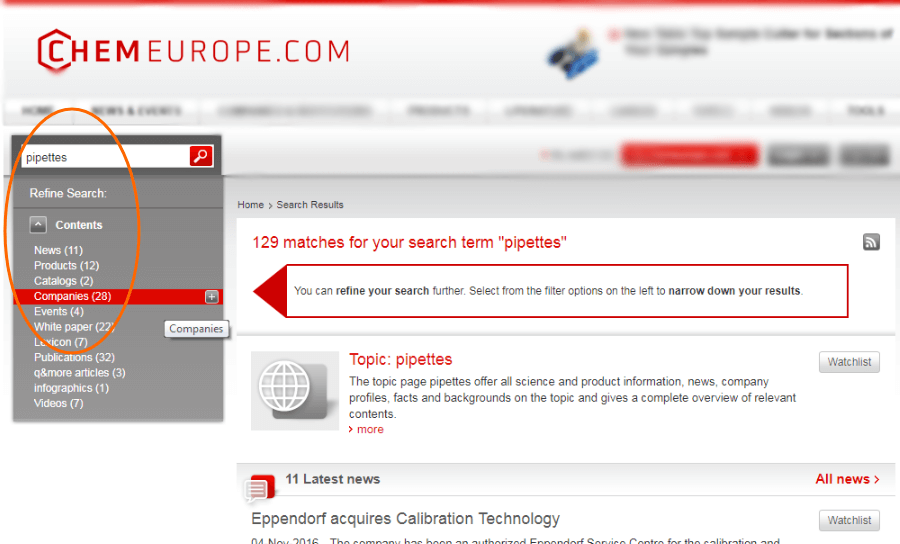Viewport: 900px width, 544px height.
Task: Click the Latest news speech bubble icon
Action: (260, 488)
